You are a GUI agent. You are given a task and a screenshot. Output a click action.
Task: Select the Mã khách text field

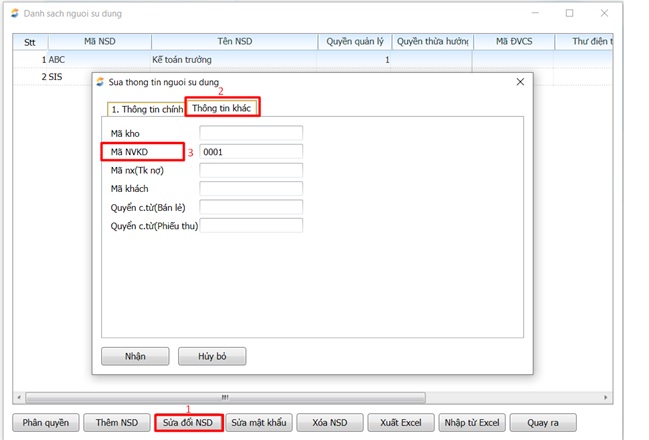click(250, 188)
